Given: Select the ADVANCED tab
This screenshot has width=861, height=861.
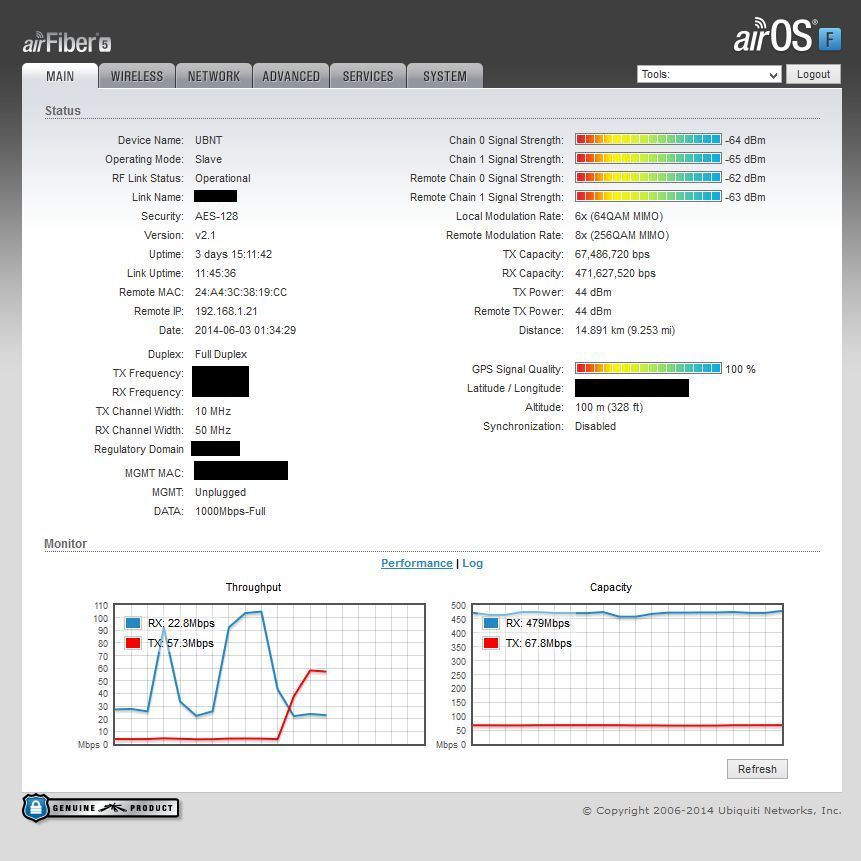Looking at the screenshot, I should (291, 76).
